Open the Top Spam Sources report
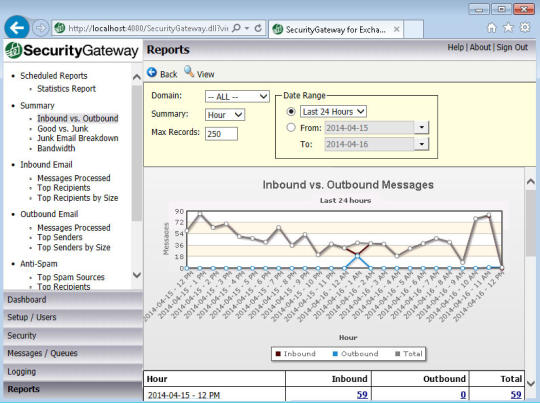The height and width of the screenshot is (403, 540). [x=71, y=277]
